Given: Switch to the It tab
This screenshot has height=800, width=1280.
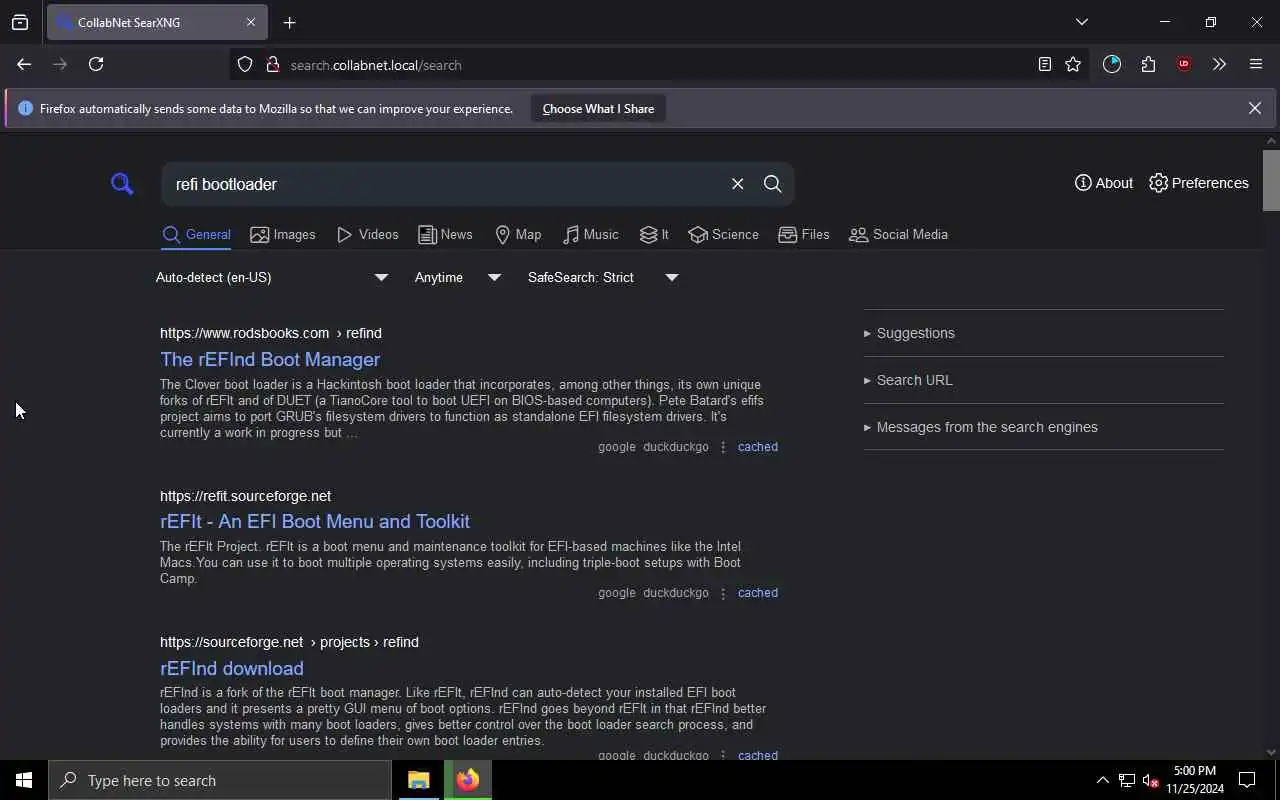Looking at the screenshot, I should 654,235.
